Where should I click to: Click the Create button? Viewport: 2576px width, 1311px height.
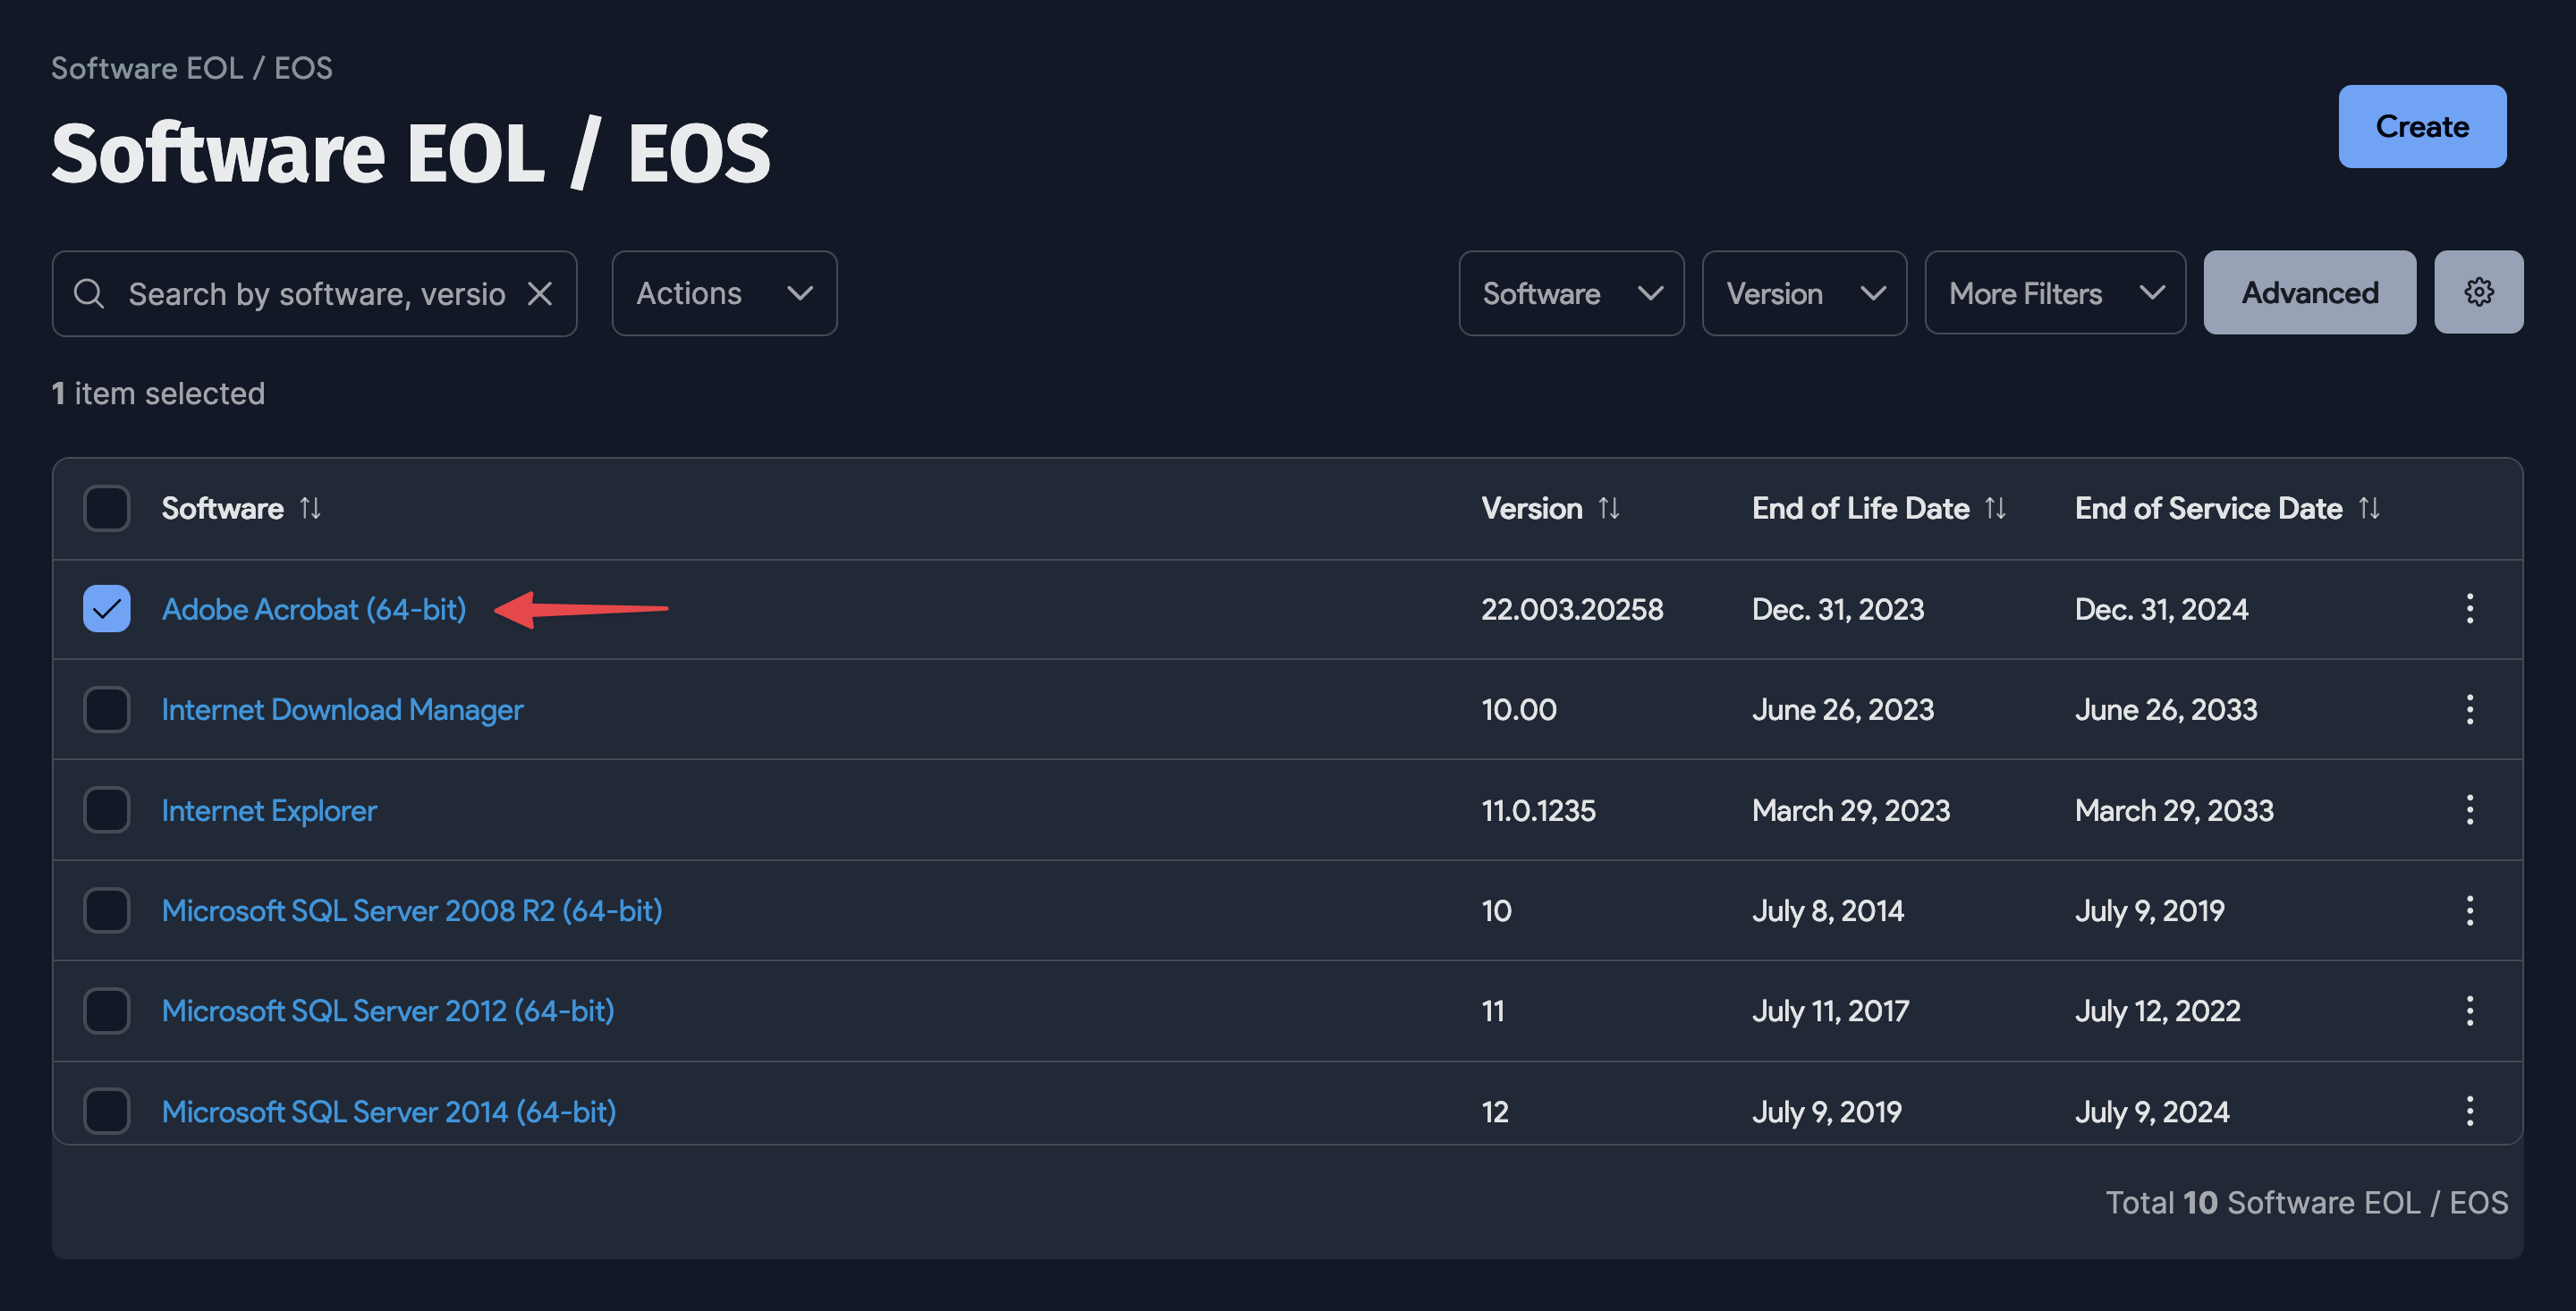[2422, 126]
